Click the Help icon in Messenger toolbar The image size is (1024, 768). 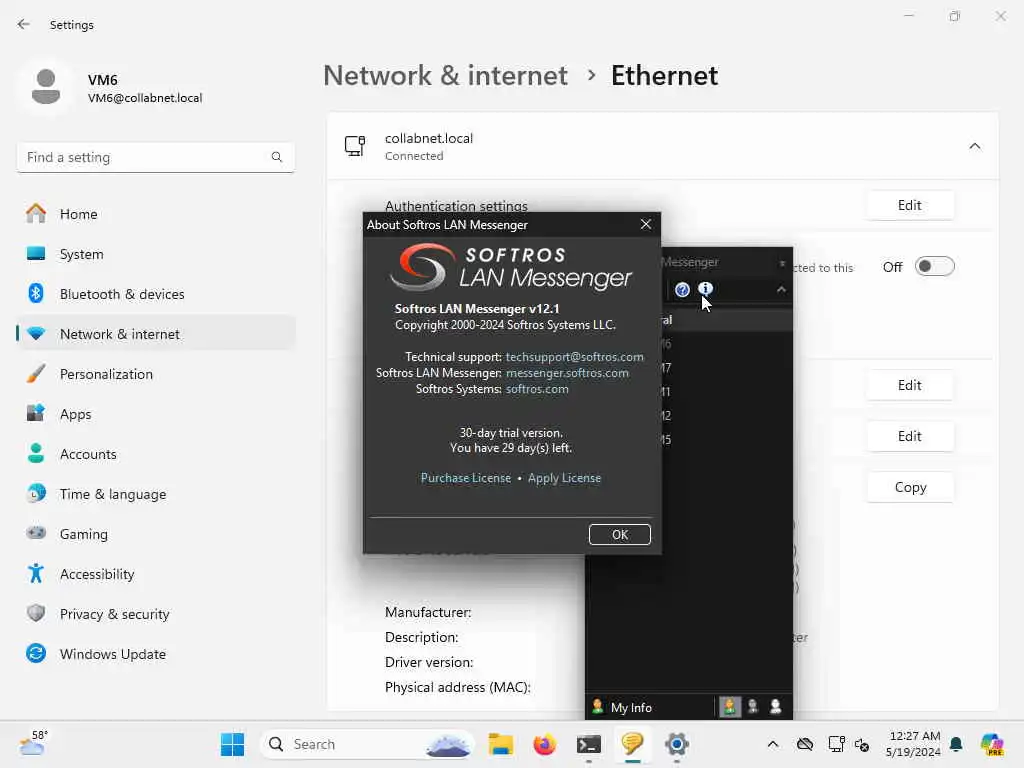682,289
